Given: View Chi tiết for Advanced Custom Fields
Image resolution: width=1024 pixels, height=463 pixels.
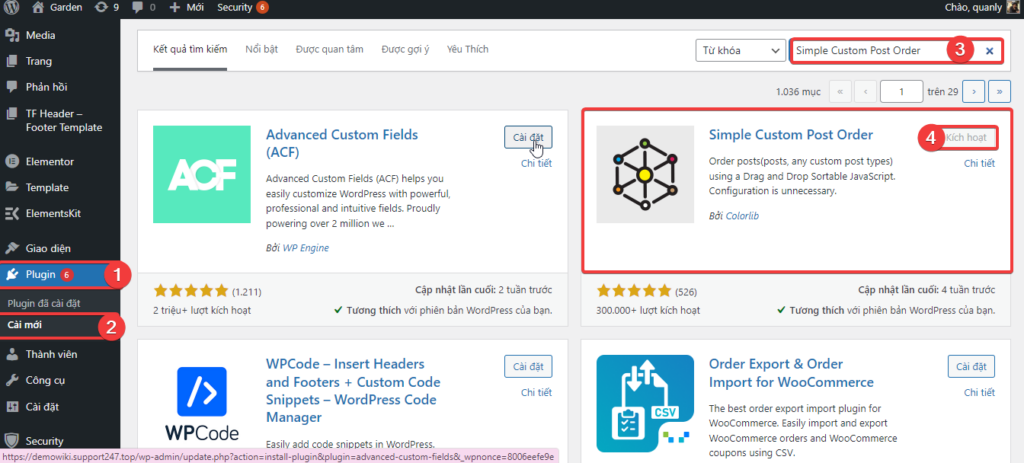Looking at the screenshot, I should 536,163.
